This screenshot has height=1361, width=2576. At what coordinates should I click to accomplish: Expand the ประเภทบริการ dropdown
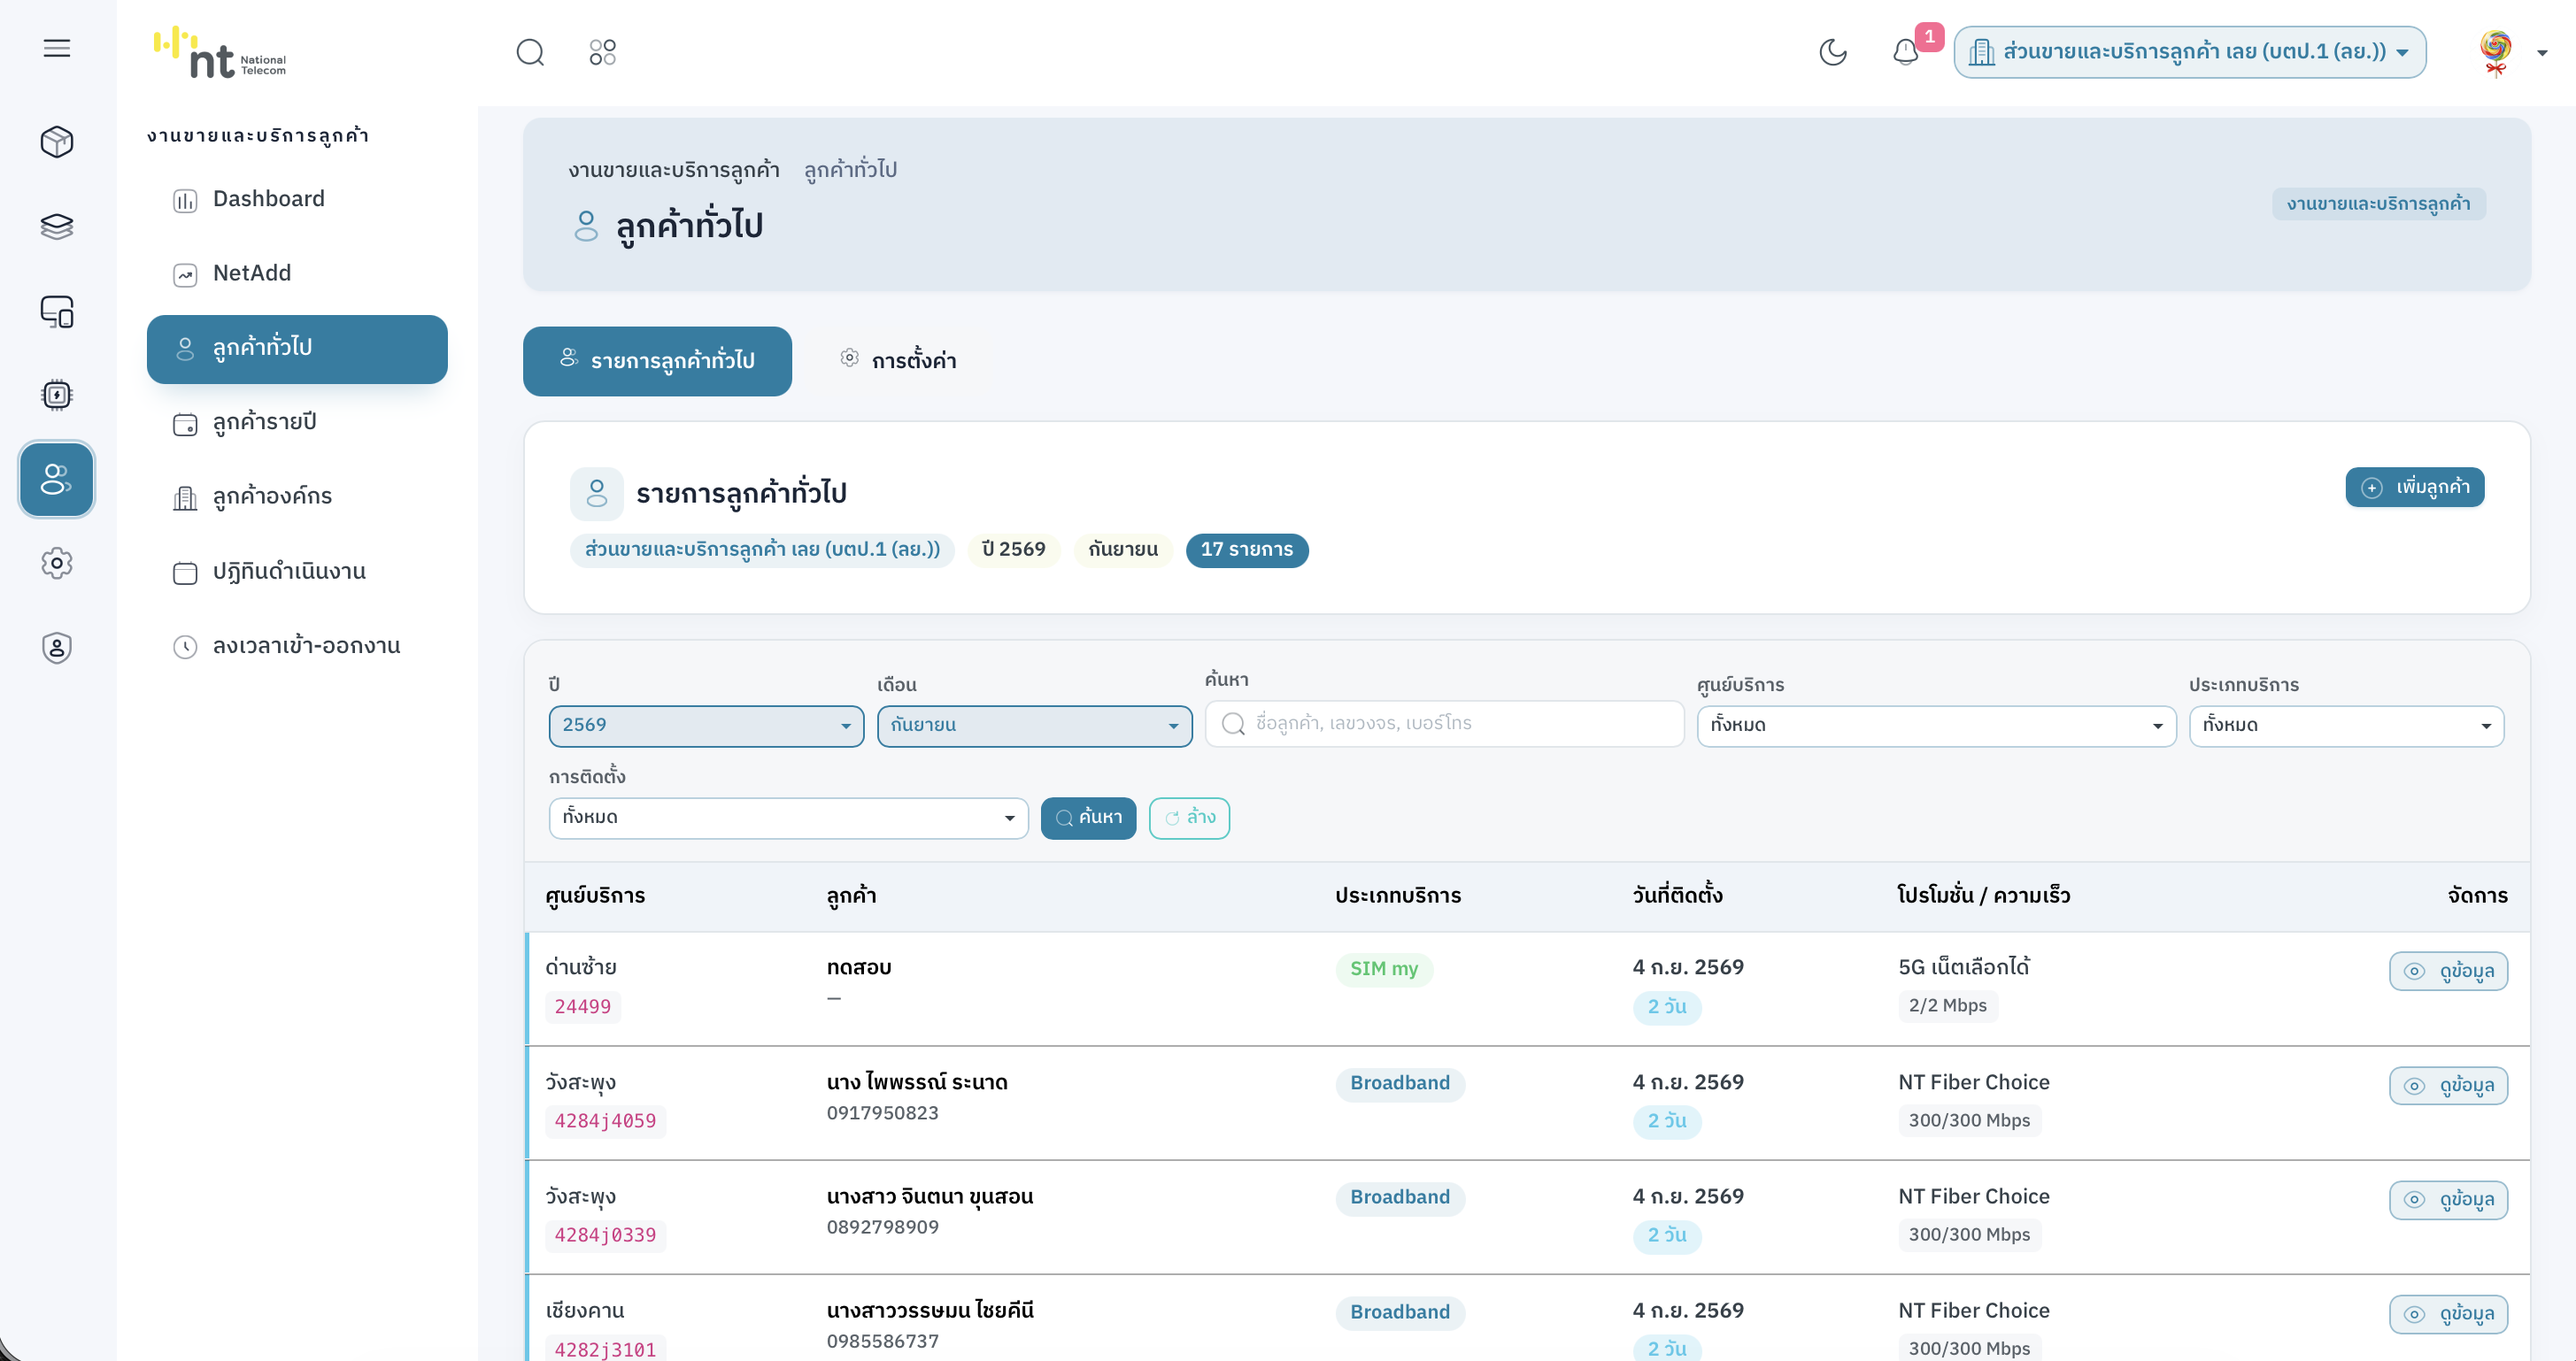[x=2346, y=725]
